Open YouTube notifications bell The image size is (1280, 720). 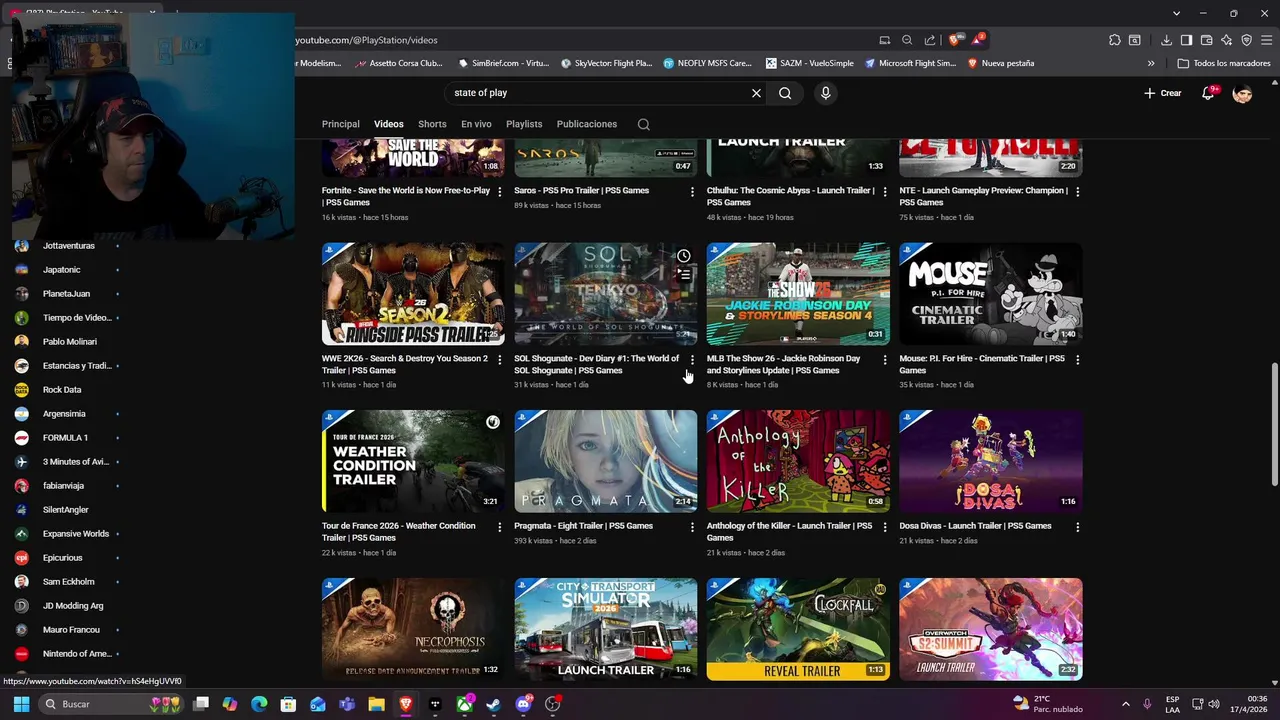coord(1209,93)
